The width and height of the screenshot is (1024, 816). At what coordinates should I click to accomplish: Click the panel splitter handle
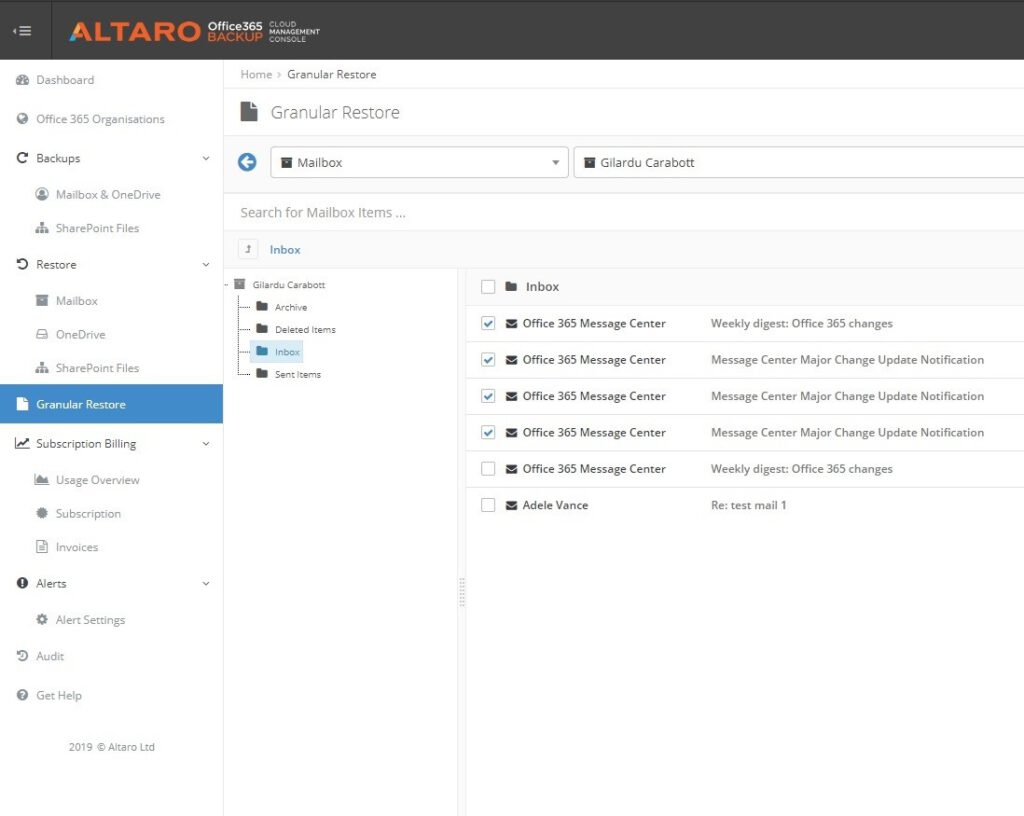(x=462, y=592)
